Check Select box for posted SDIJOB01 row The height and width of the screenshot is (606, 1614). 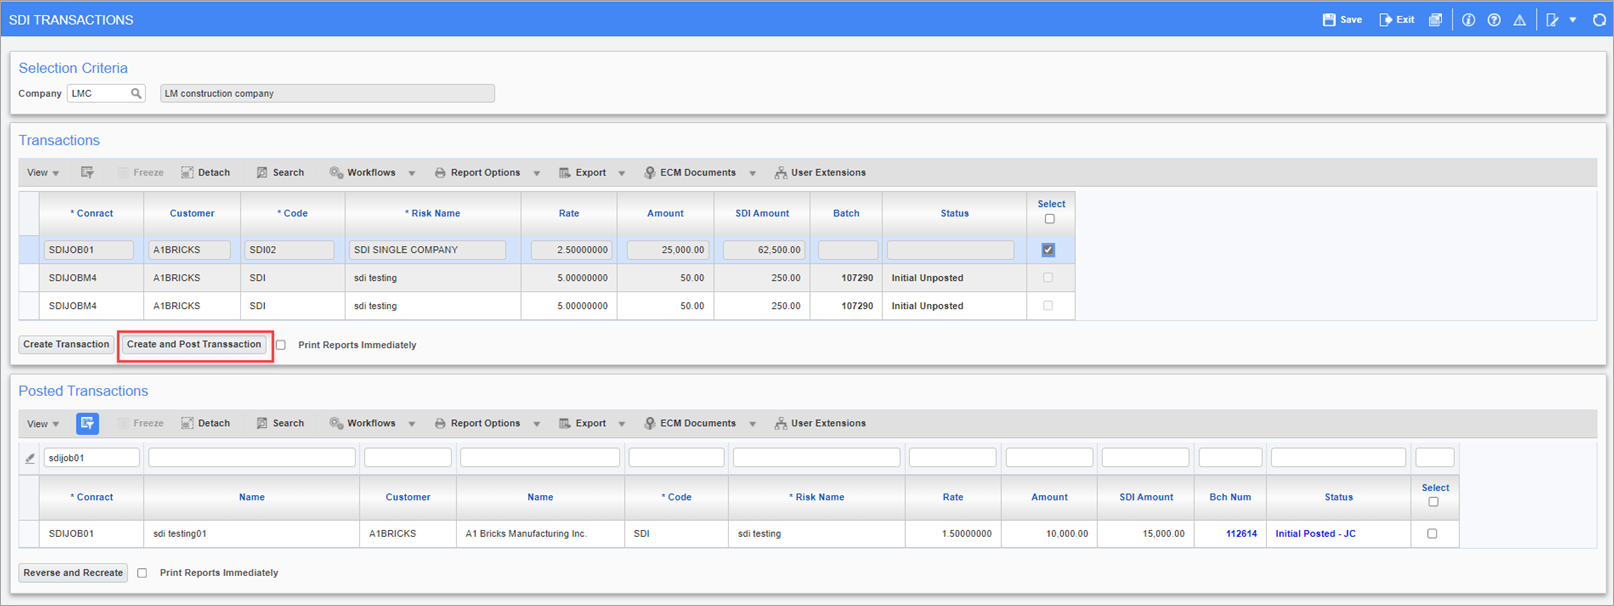(1432, 534)
